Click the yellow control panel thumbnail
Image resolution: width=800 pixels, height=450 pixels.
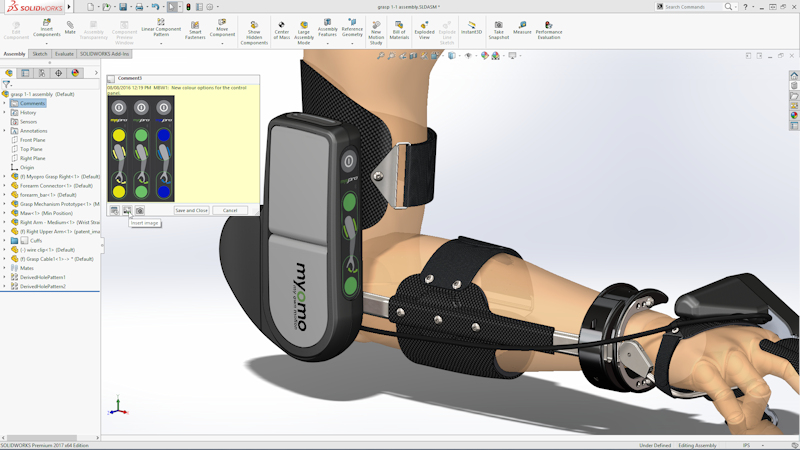click(118, 148)
